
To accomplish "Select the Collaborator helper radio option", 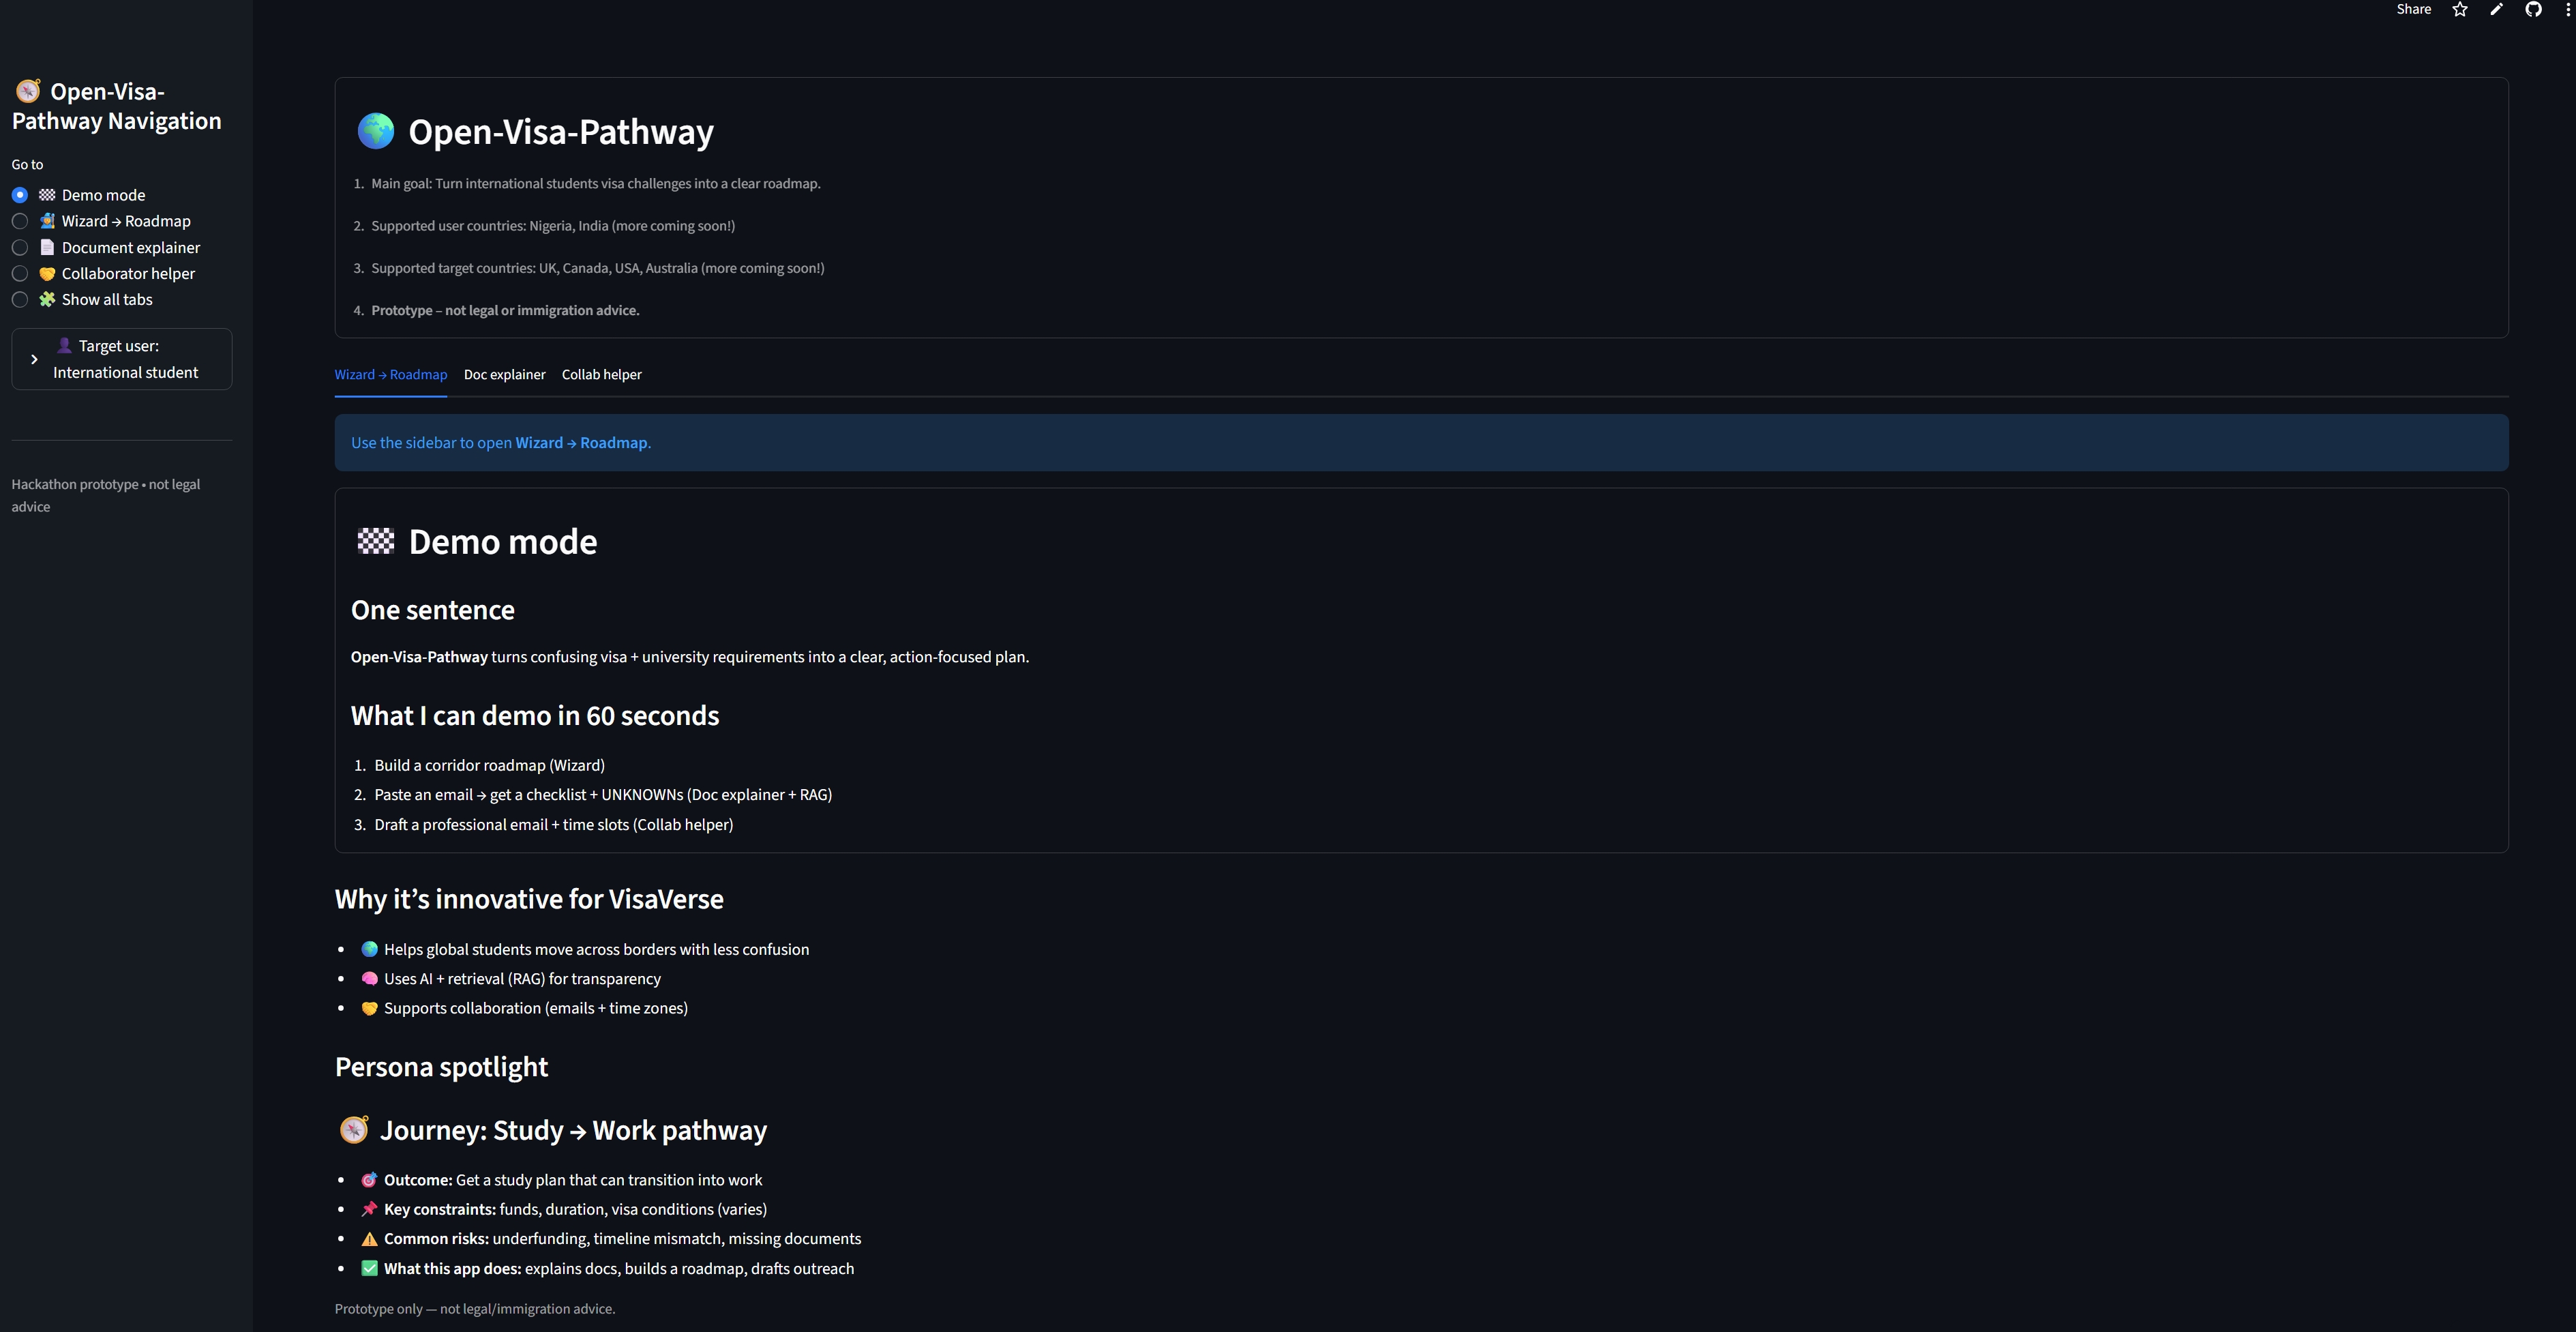I will click(x=20, y=273).
